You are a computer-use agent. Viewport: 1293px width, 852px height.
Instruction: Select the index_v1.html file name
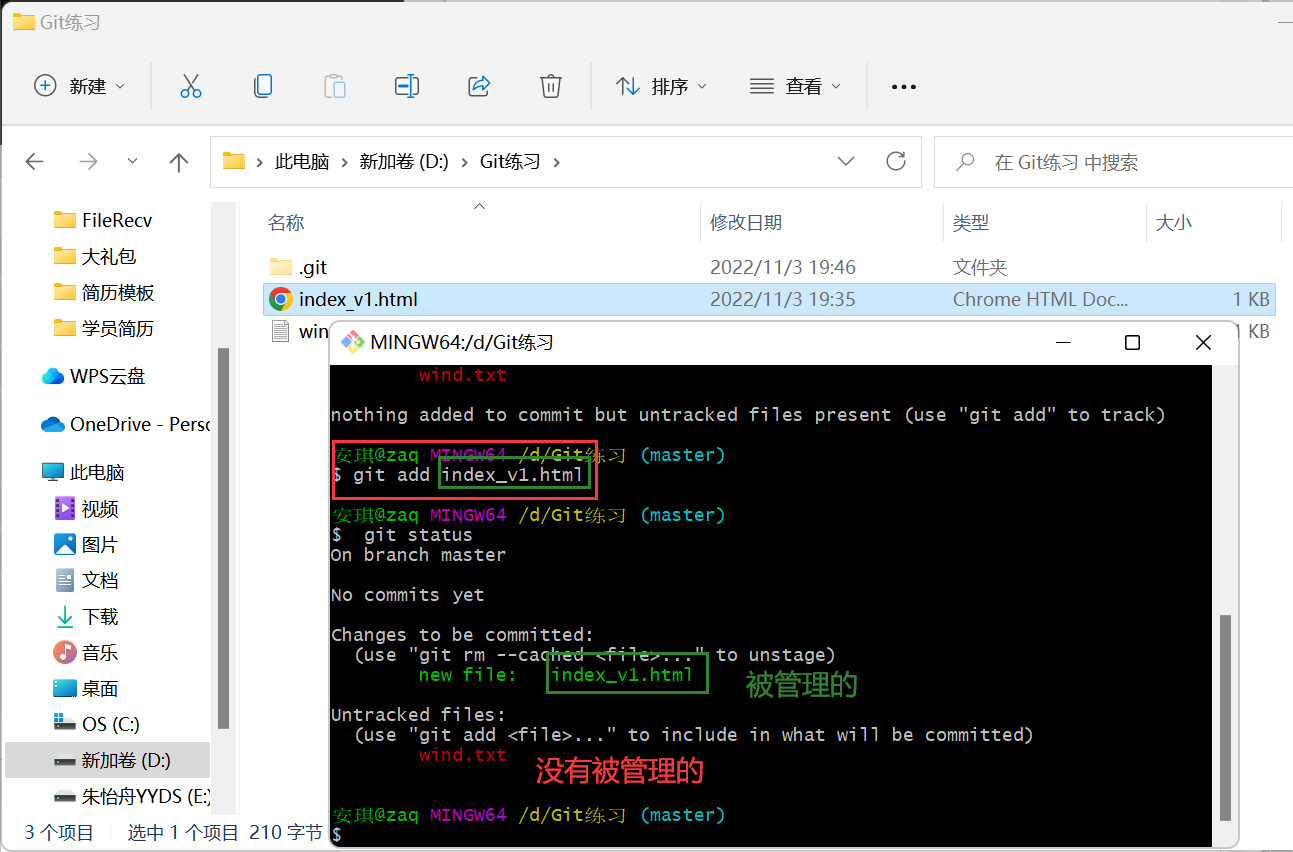(x=358, y=299)
